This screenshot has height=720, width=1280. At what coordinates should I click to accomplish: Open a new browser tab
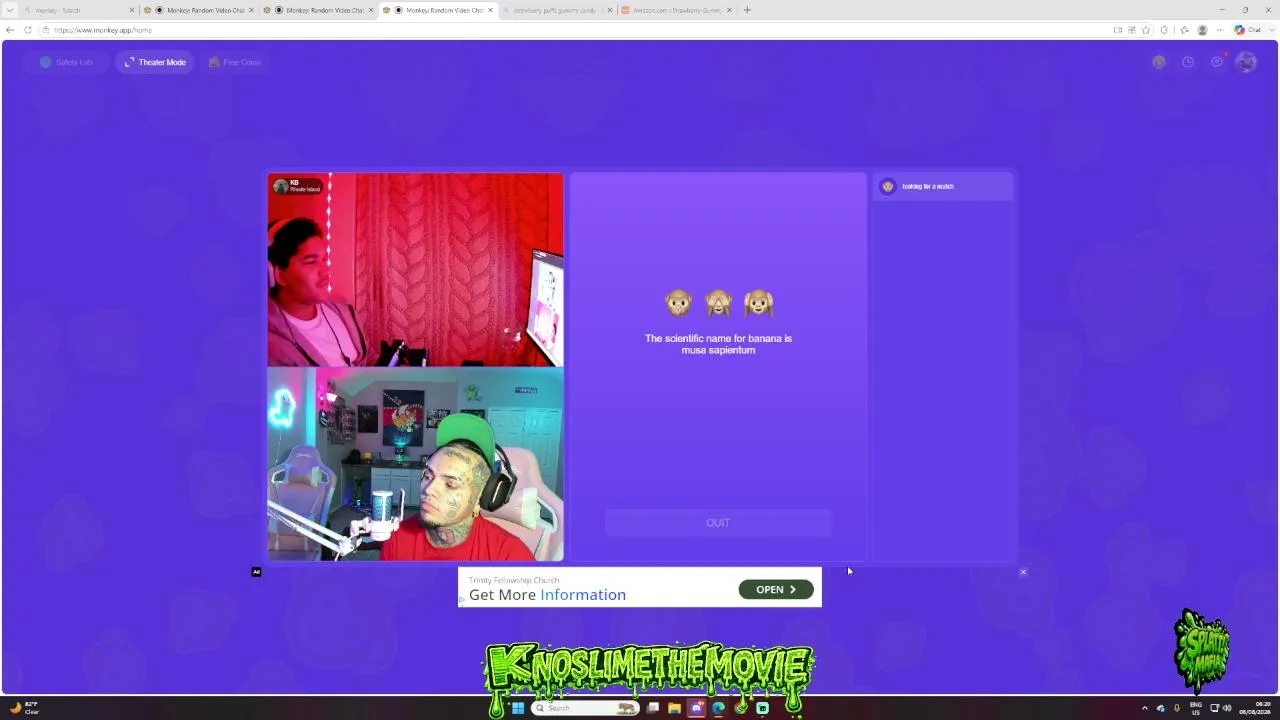[747, 10]
